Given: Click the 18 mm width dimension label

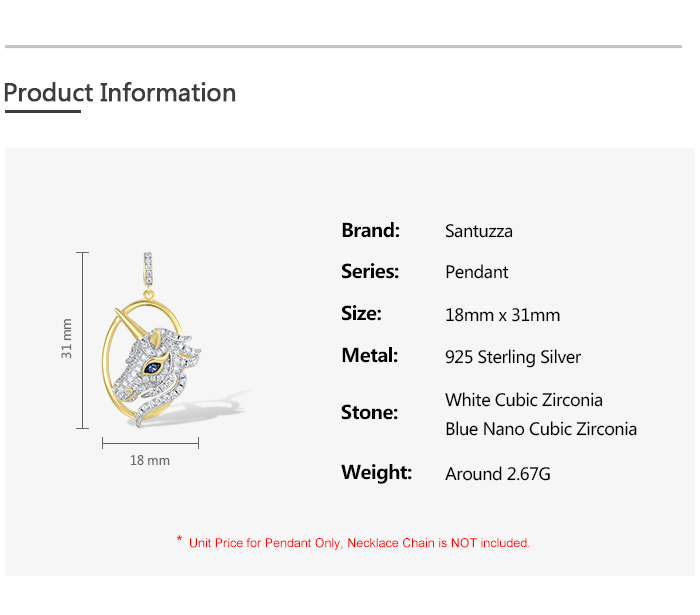Looking at the screenshot, I should [x=150, y=461].
